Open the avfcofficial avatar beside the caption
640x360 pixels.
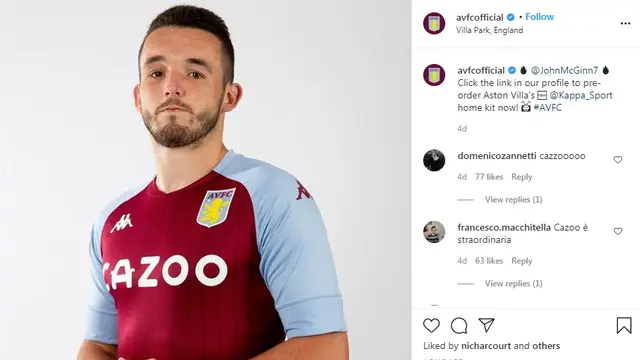(x=434, y=75)
